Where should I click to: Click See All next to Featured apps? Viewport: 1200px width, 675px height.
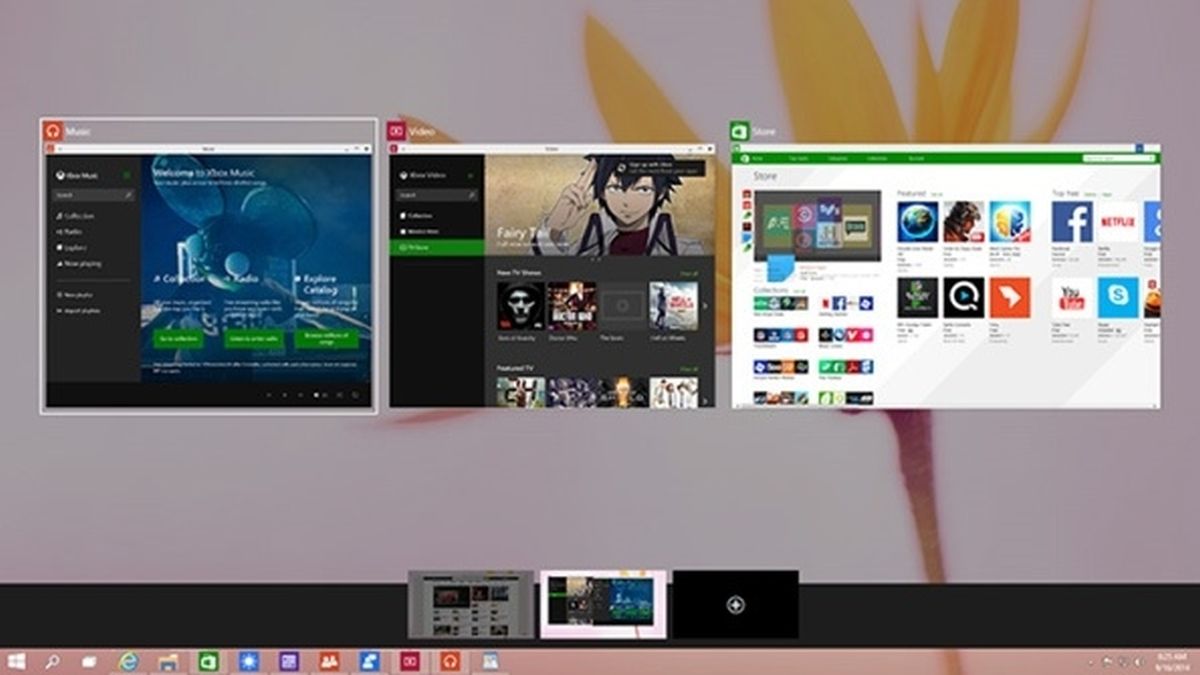(938, 193)
